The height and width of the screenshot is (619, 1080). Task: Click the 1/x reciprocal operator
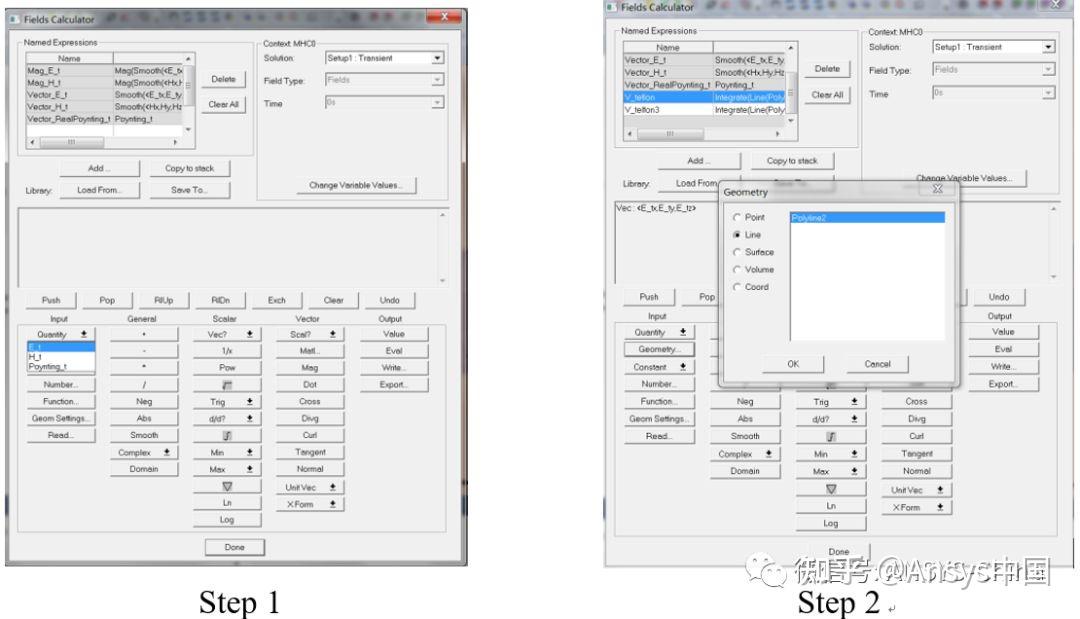pos(227,350)
